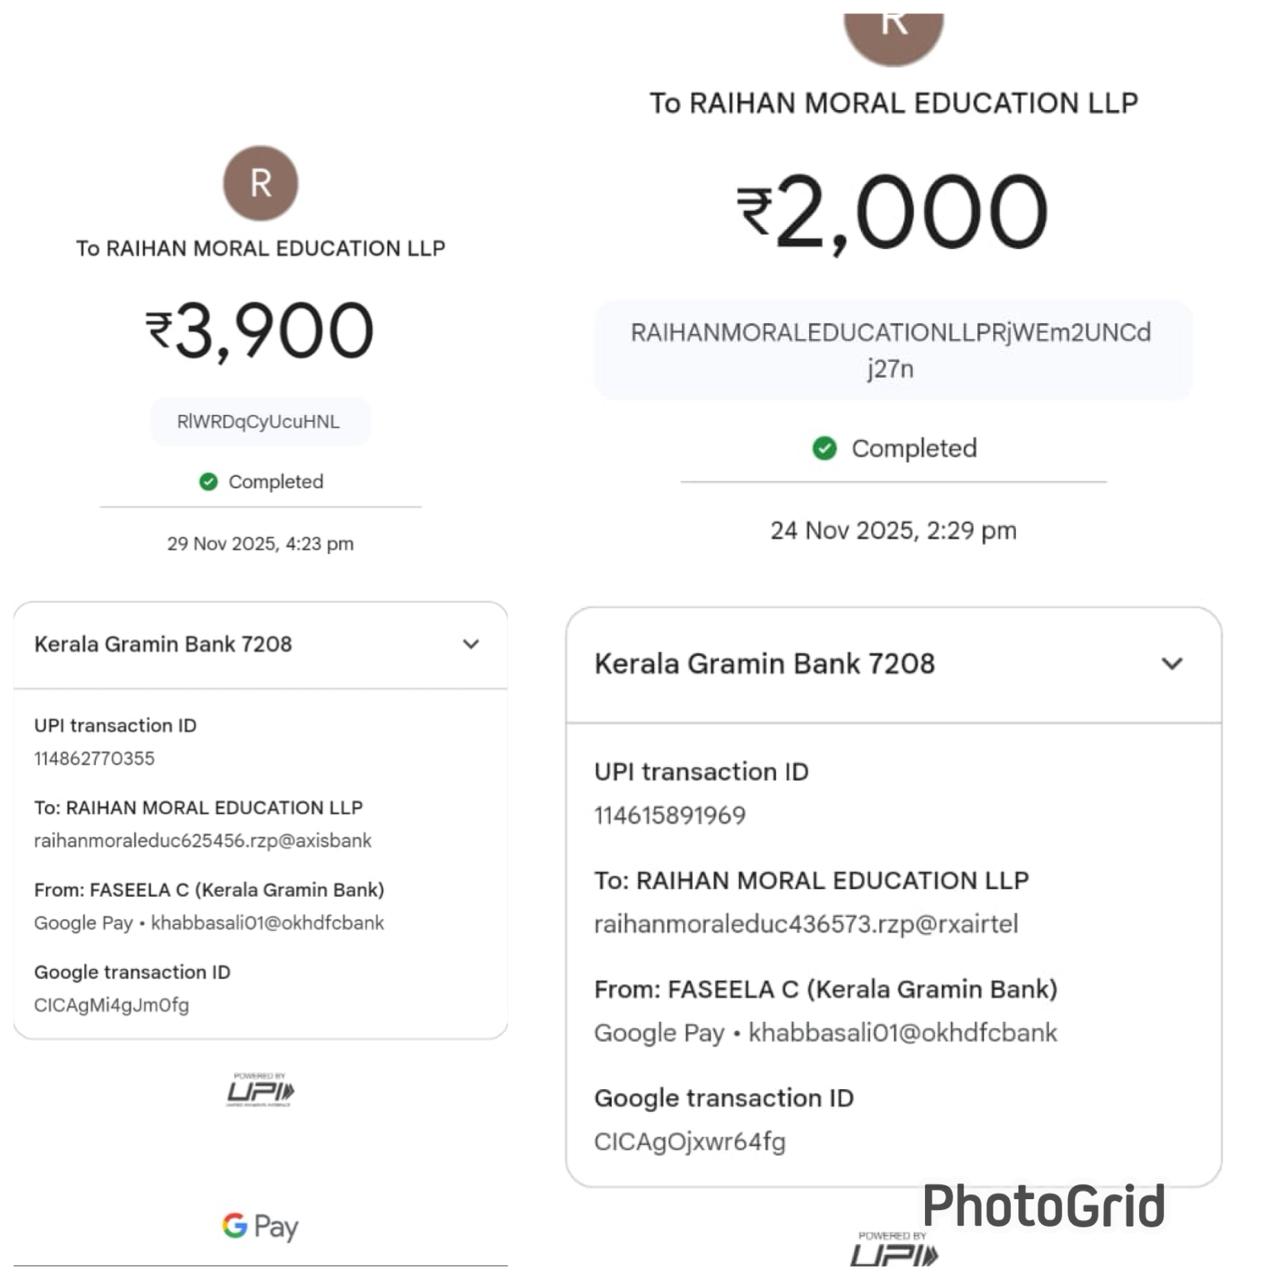The height and width of the screenshot is (1280, 1280).
Task: Click the PhotoGrid watermark
Action: point(1043,1206)
